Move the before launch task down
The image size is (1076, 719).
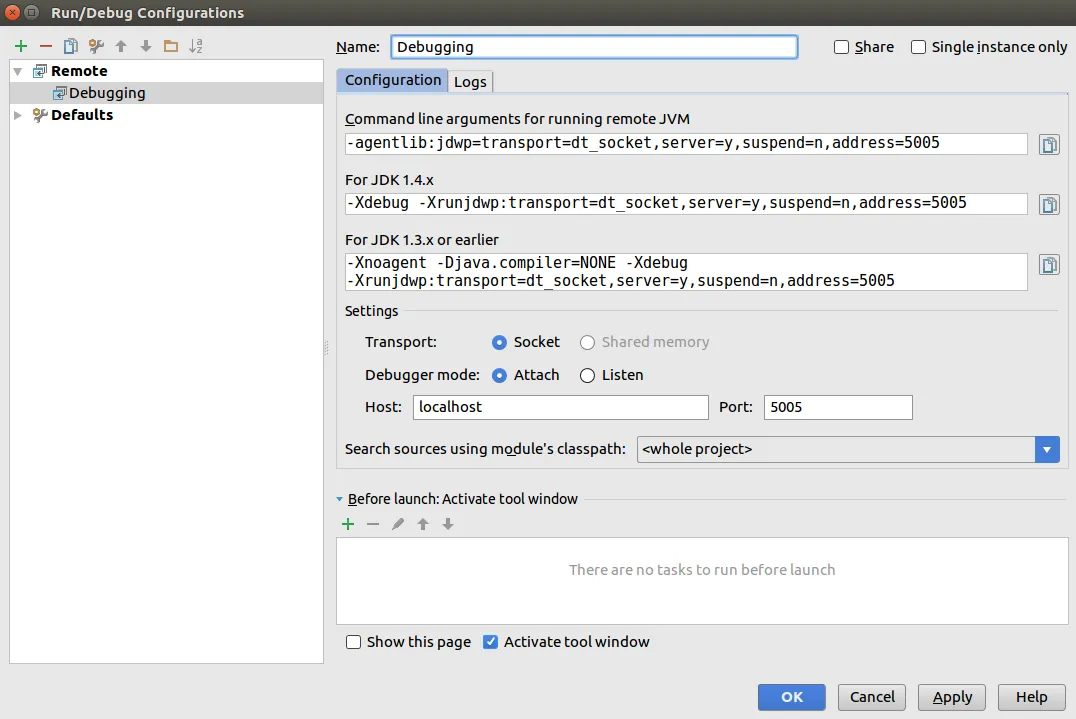pyautogui.click(x=447, y=524)
